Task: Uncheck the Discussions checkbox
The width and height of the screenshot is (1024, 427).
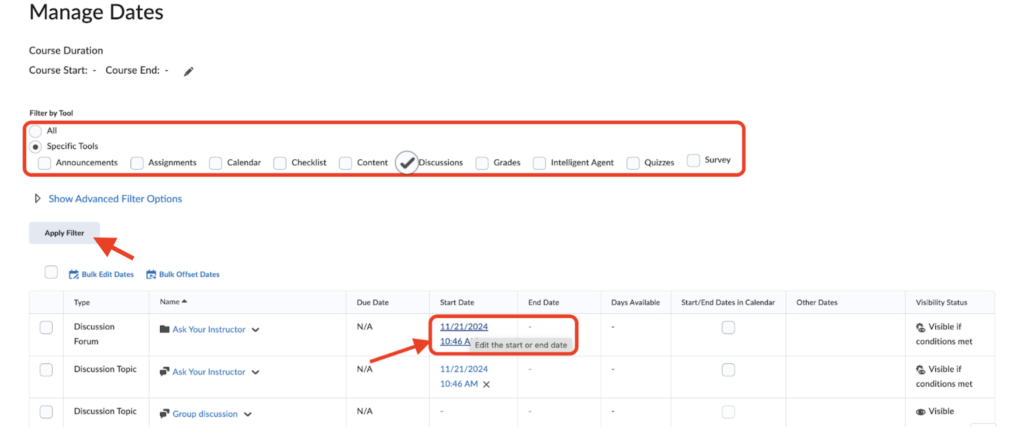Action: [406, 162]
